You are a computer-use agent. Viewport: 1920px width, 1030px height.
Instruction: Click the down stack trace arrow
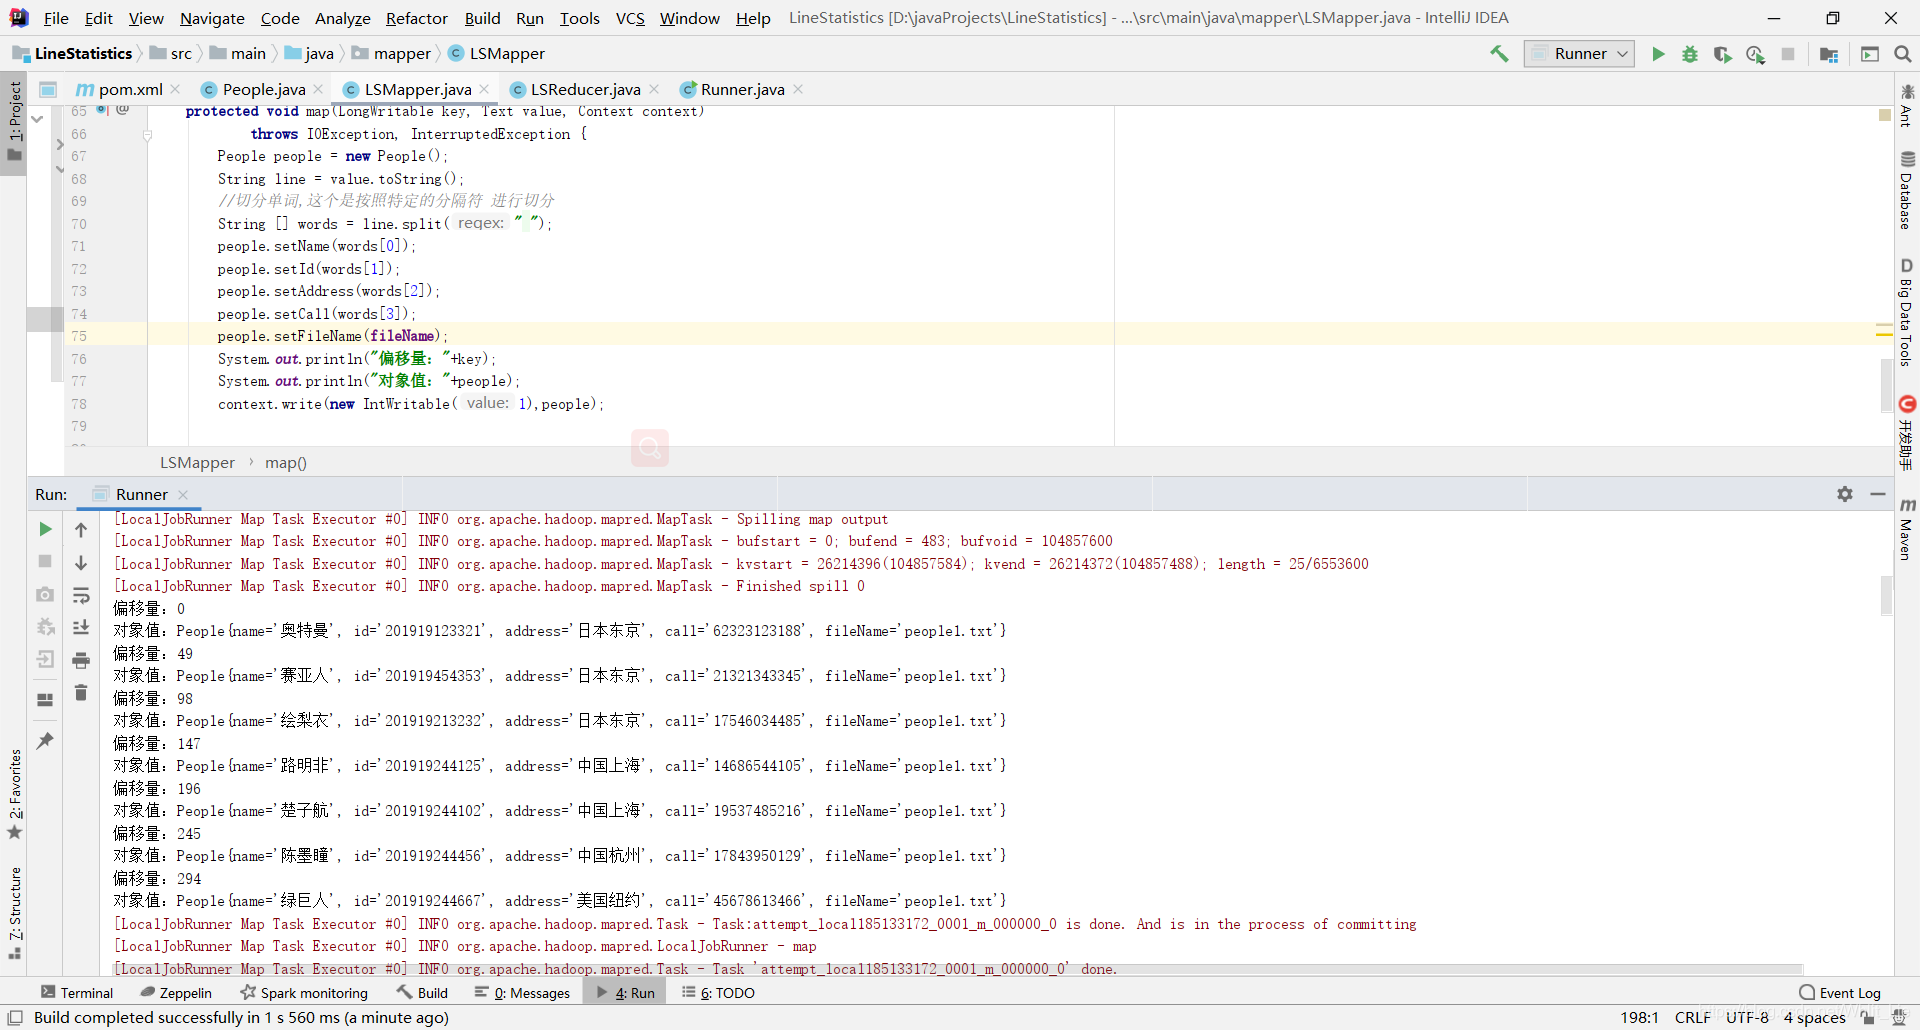81,563
